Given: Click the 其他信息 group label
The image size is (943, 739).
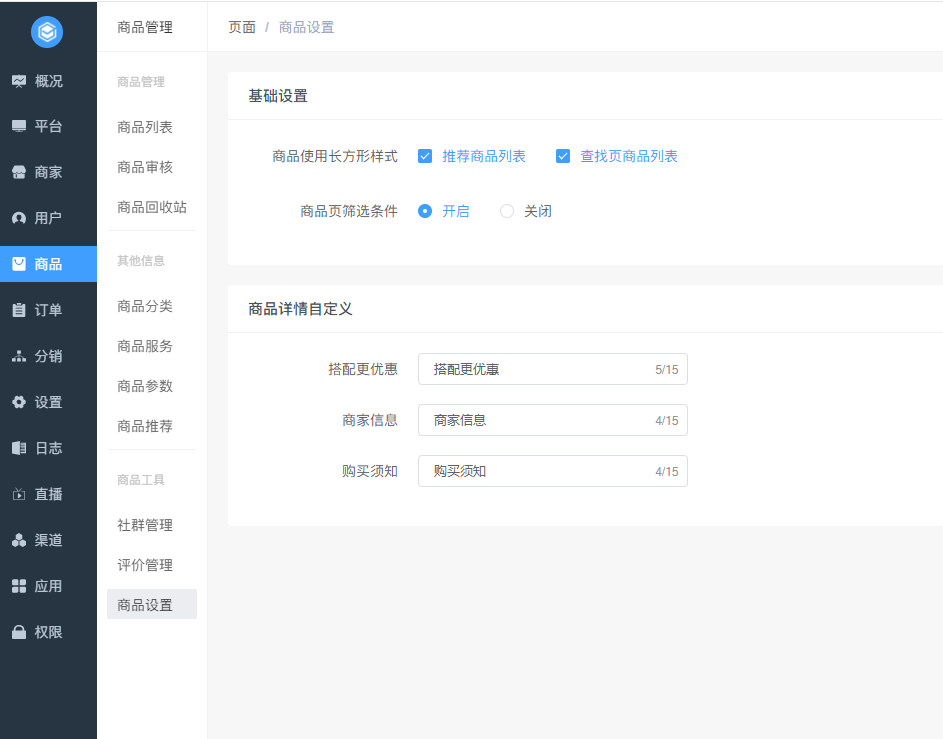Looking at the screenshot, I should coord(141,260).
